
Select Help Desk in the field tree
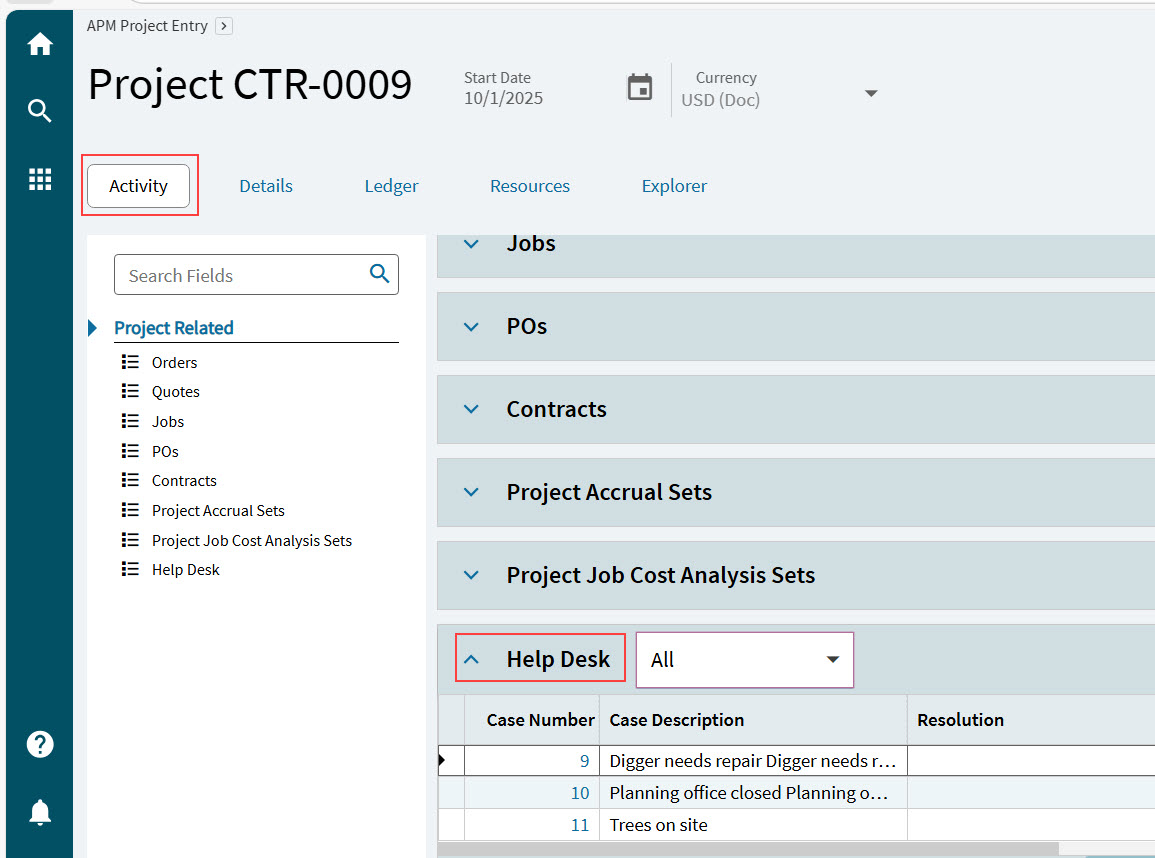186,570
